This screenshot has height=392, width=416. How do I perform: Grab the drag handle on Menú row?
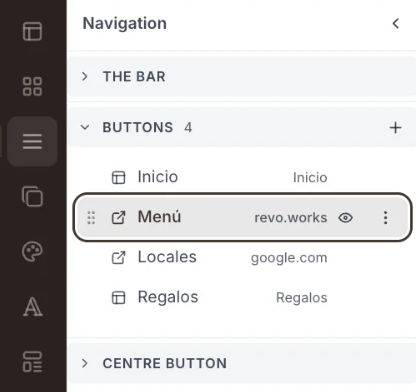(91, 218)
